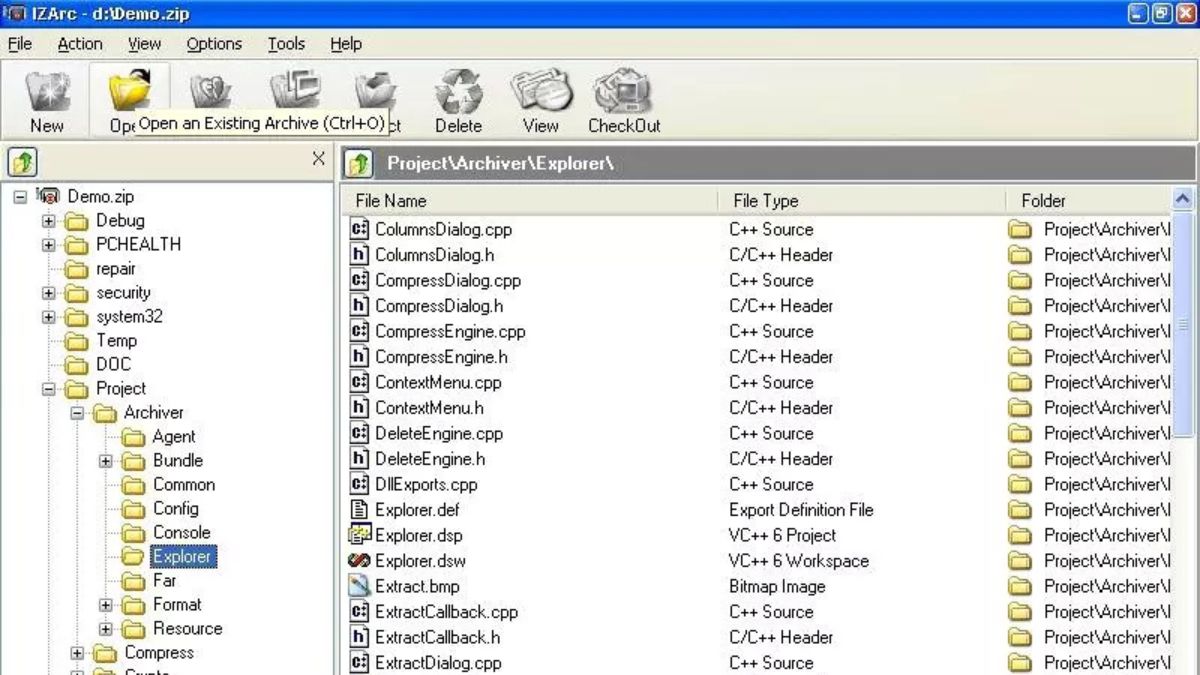The width and height of the screenshot is (1200, 675).
Task: Select the DOC folder in tree
Action: [113, 365]
